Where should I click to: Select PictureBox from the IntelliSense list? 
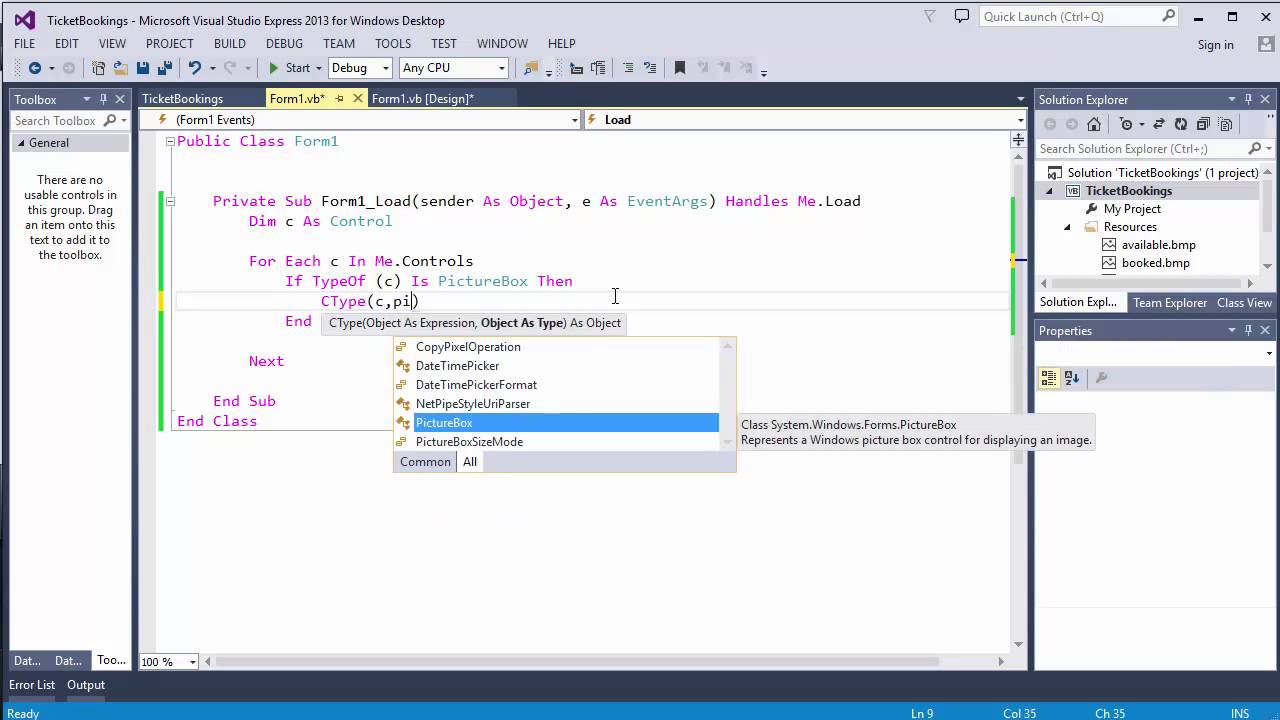point(444,422)
